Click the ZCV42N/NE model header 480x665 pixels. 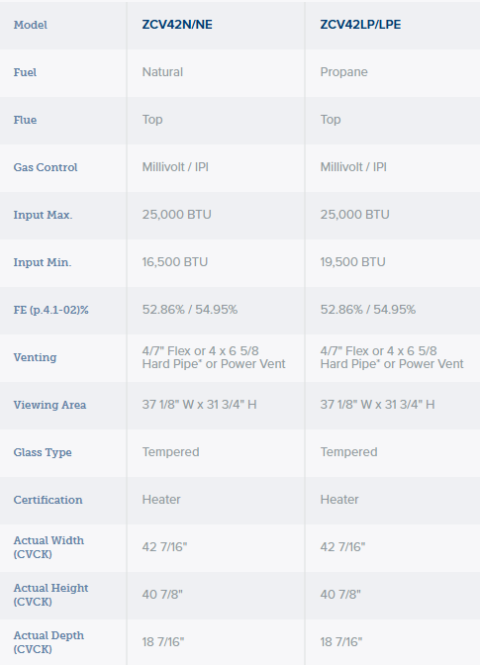pos(177,25)
